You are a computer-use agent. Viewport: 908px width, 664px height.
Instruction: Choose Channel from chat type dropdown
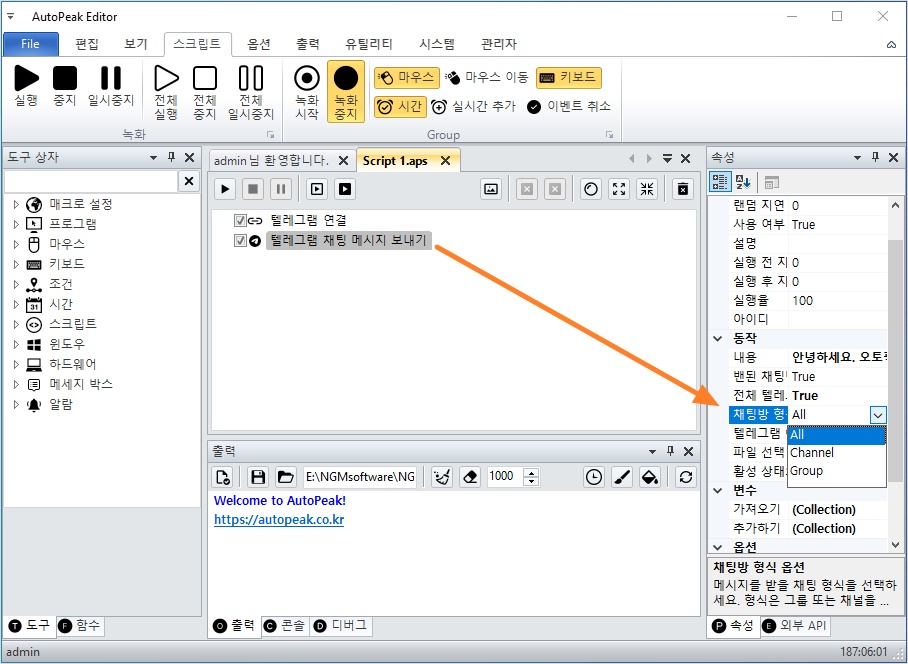(837, 453)
